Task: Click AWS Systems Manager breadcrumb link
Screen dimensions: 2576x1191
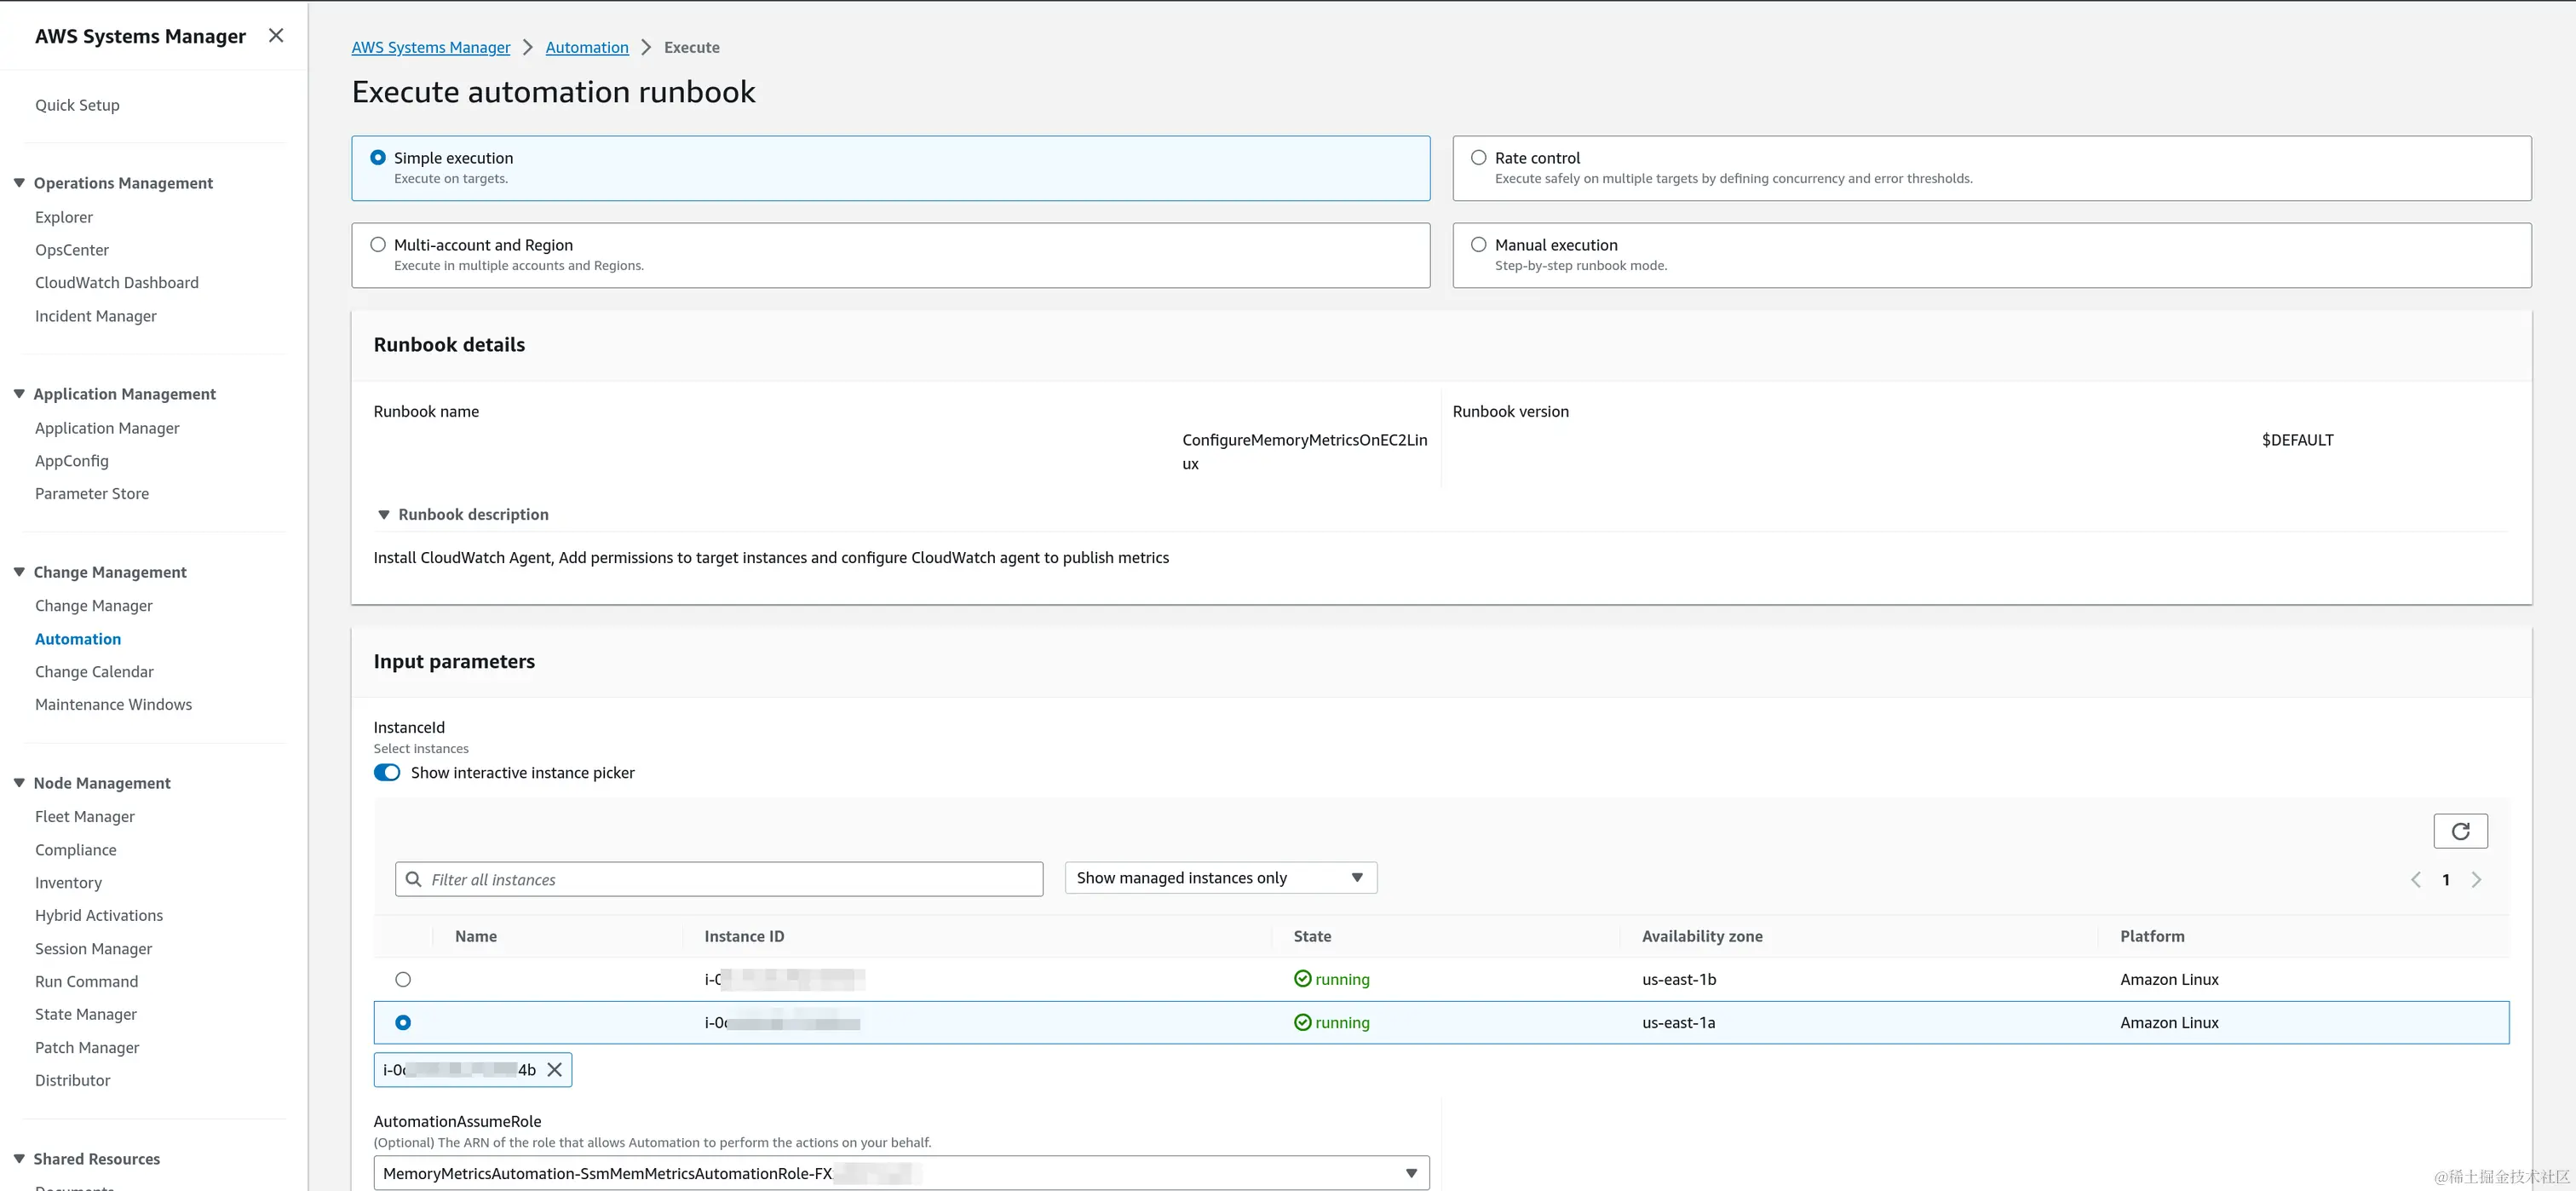Action: [430, 47]
